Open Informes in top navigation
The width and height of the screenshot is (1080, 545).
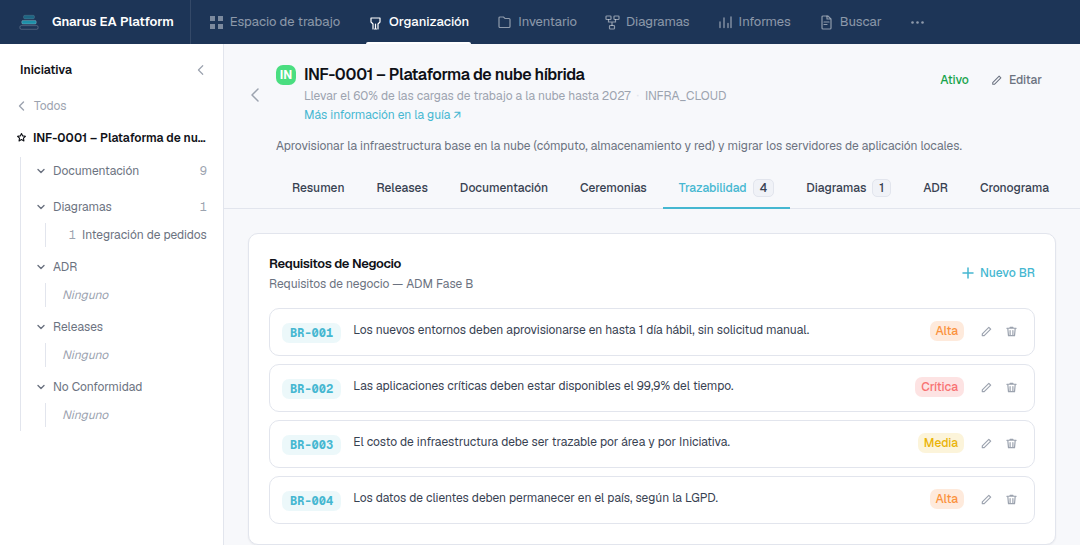(x=754, y=22)
